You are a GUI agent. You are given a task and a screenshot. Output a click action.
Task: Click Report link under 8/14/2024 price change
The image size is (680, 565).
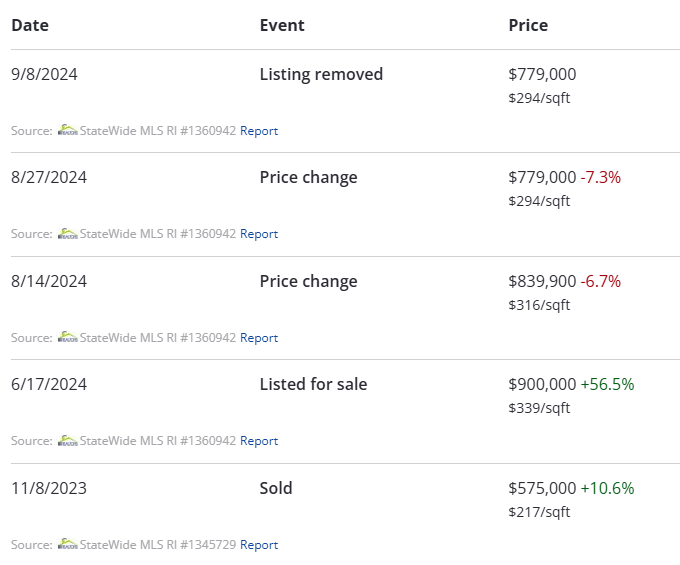pyautogui.click(x=259, y=338)
